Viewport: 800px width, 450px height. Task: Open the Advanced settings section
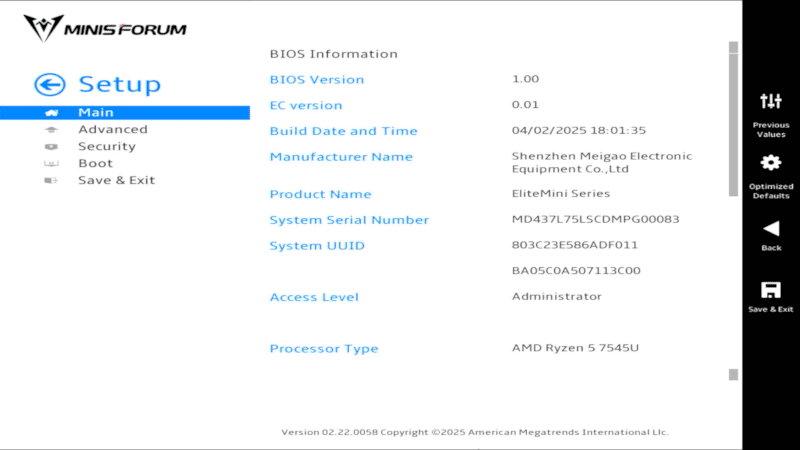113,129
